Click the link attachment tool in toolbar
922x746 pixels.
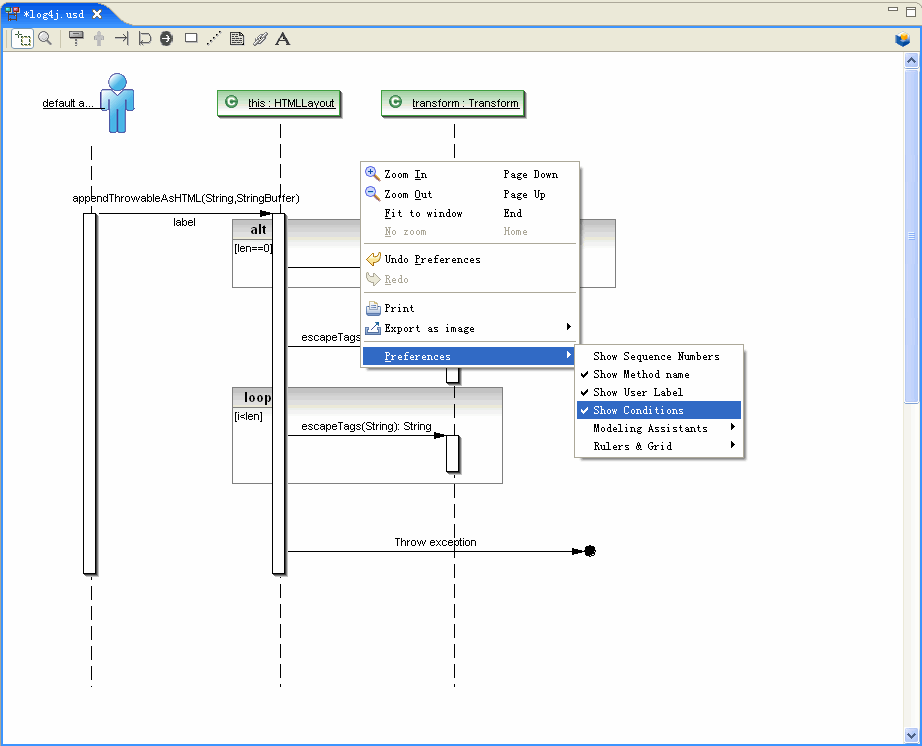point(260,39)
